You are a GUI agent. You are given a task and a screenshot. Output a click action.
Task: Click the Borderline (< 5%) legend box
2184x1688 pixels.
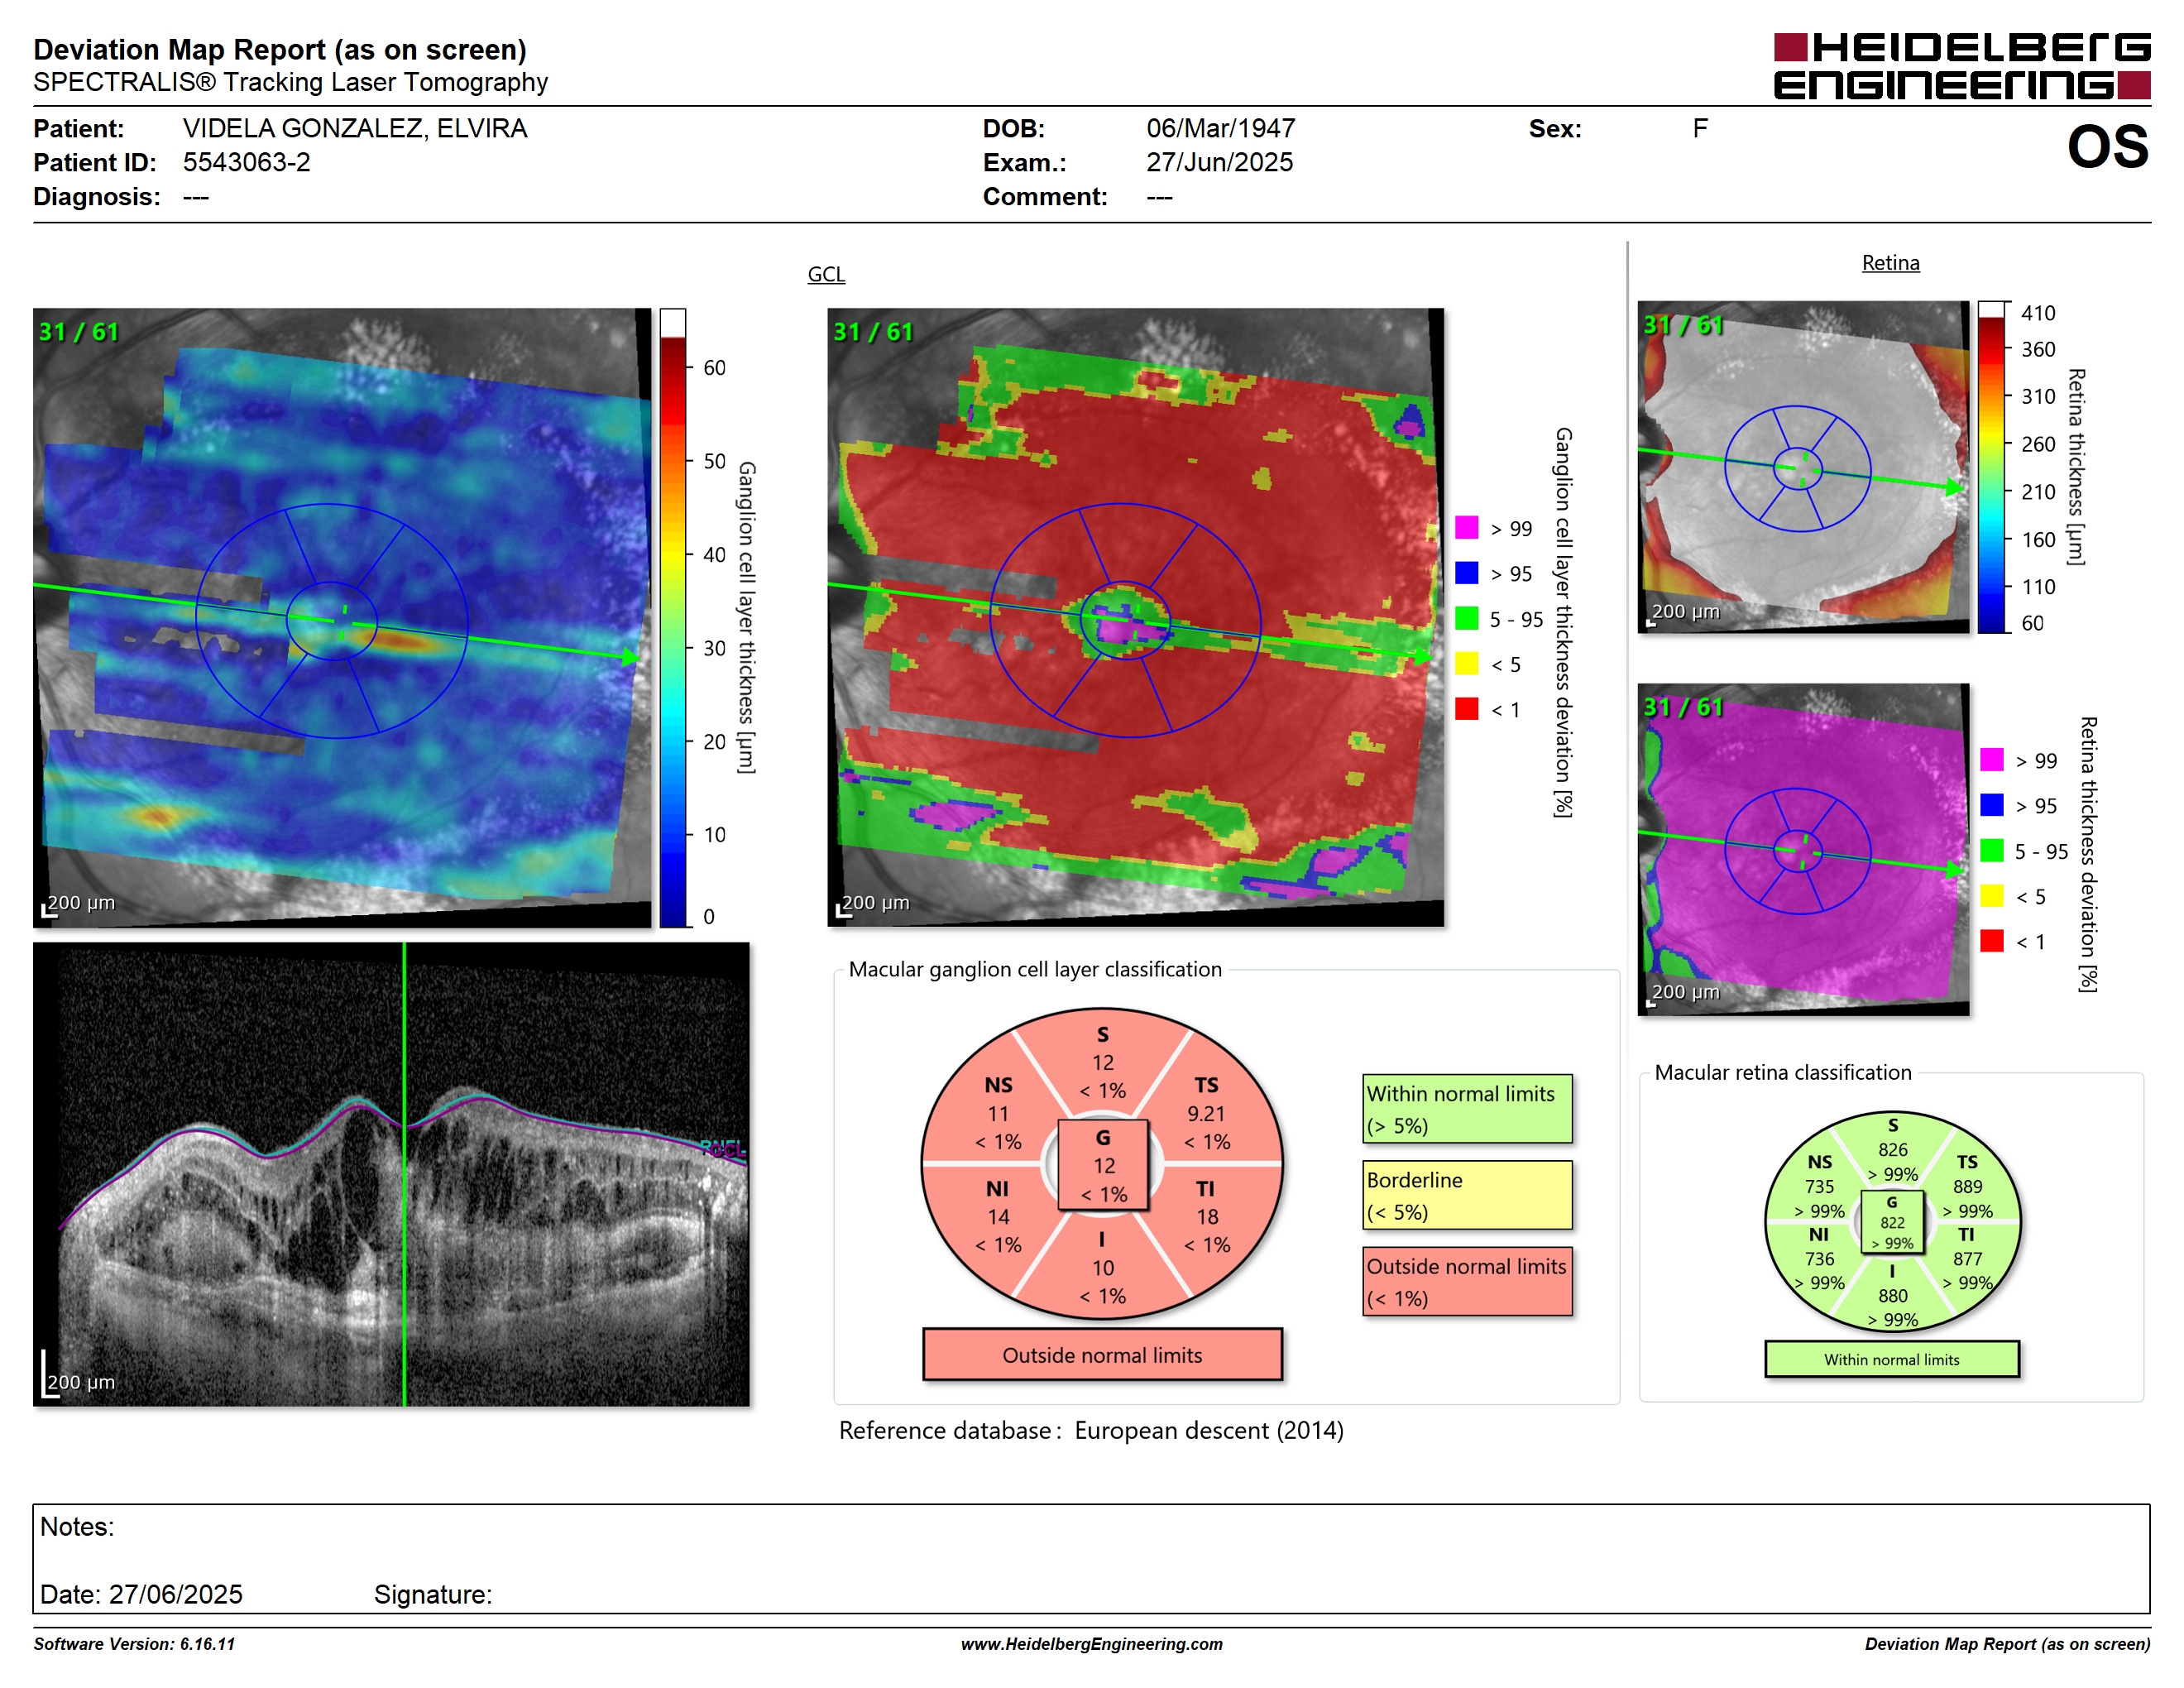pos(1466,1194)
